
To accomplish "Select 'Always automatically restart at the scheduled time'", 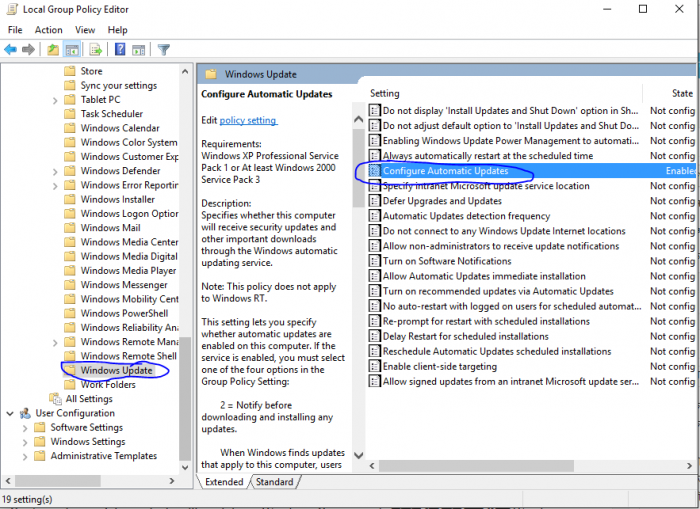I will [488, 155].
